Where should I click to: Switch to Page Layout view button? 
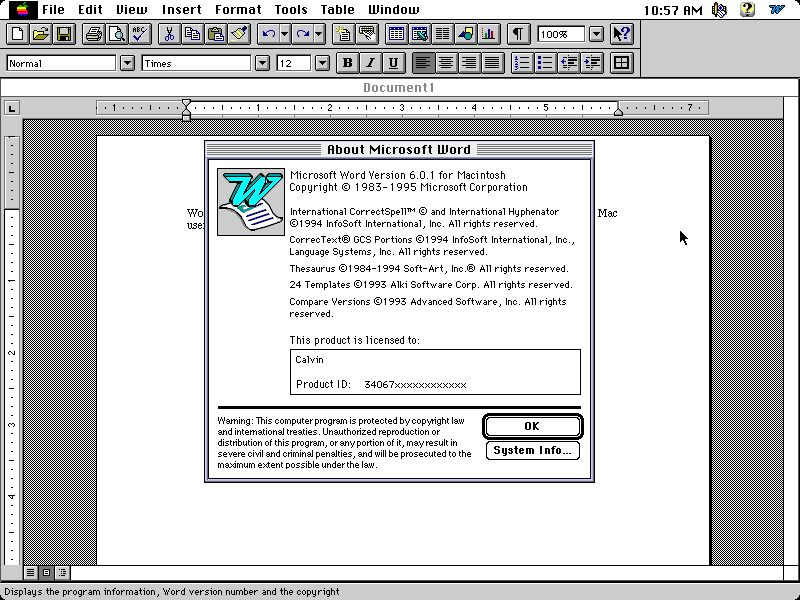pos(46,572)
